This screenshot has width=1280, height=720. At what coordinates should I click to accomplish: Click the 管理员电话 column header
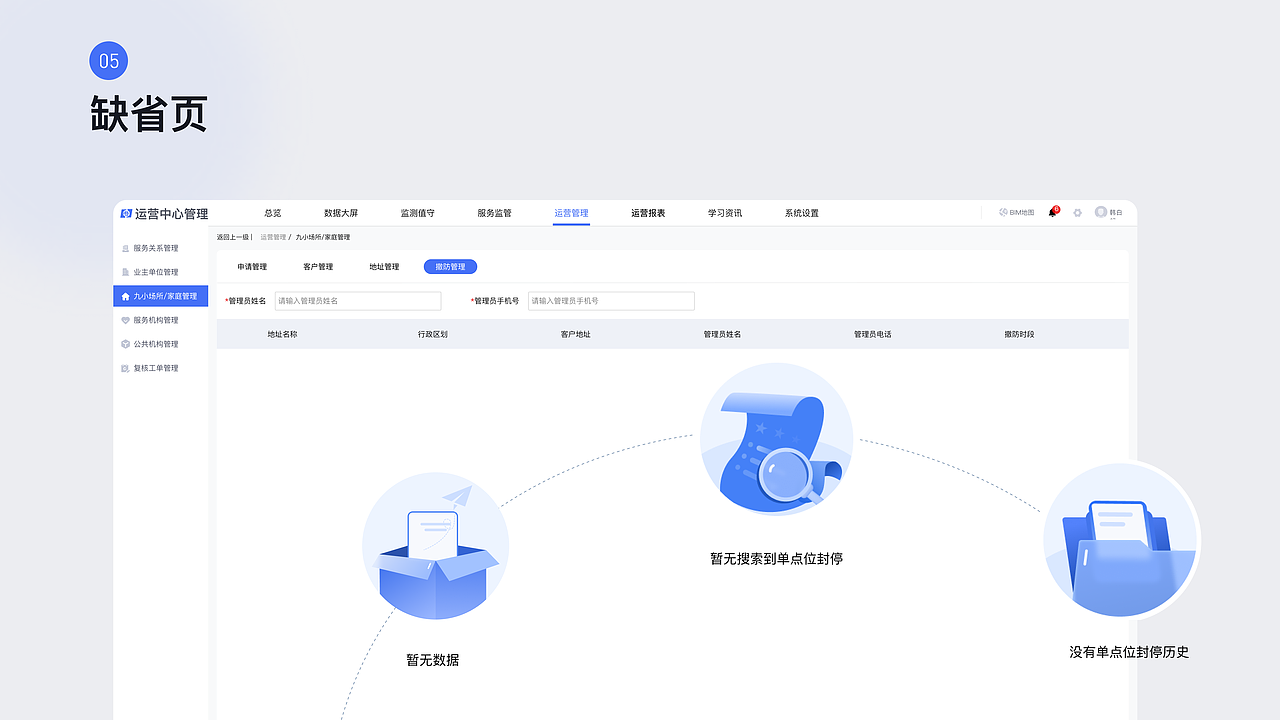[873, 334]
